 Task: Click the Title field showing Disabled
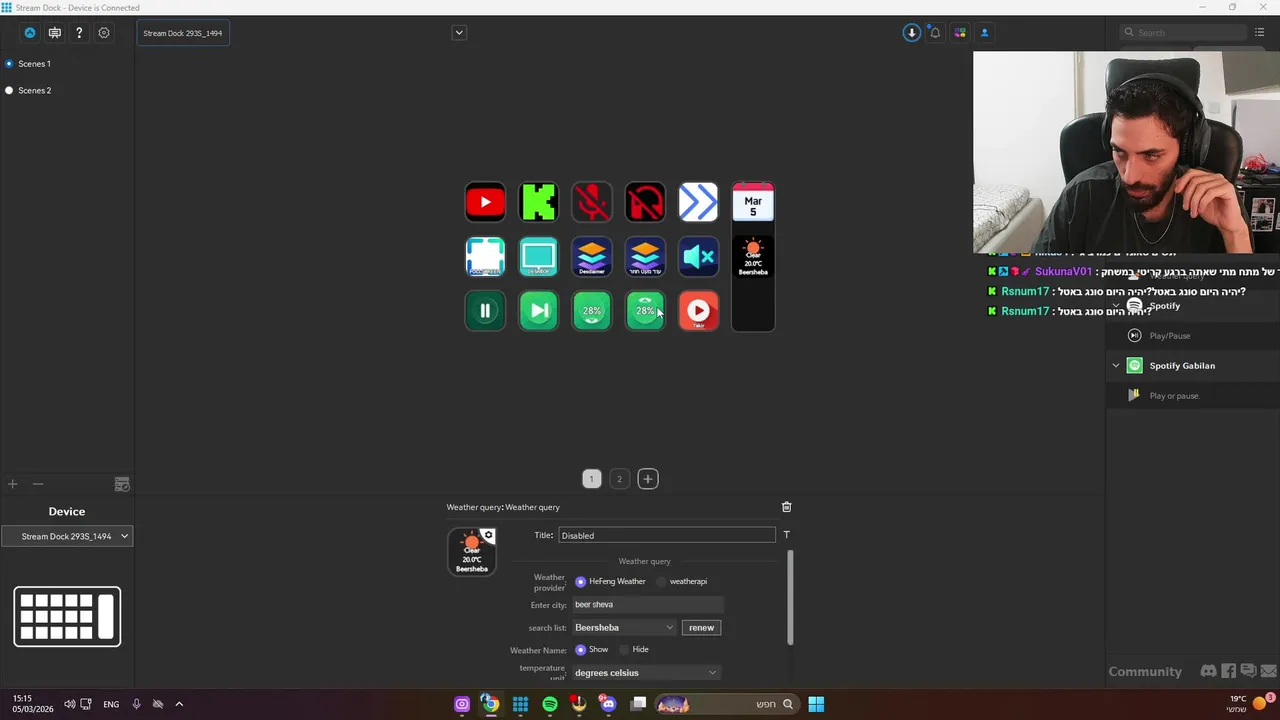click(667, 535)
